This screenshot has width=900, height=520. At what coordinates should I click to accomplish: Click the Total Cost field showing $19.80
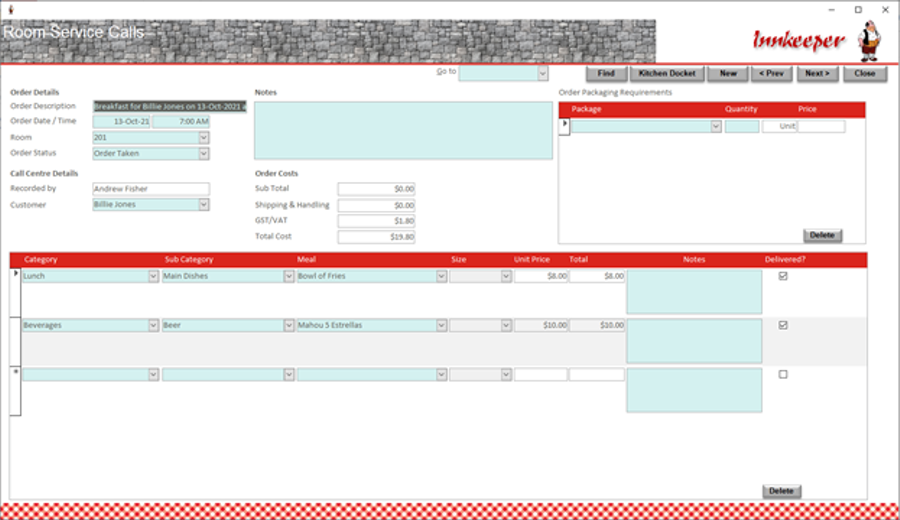pyautogui.click(x=377, y=237)
